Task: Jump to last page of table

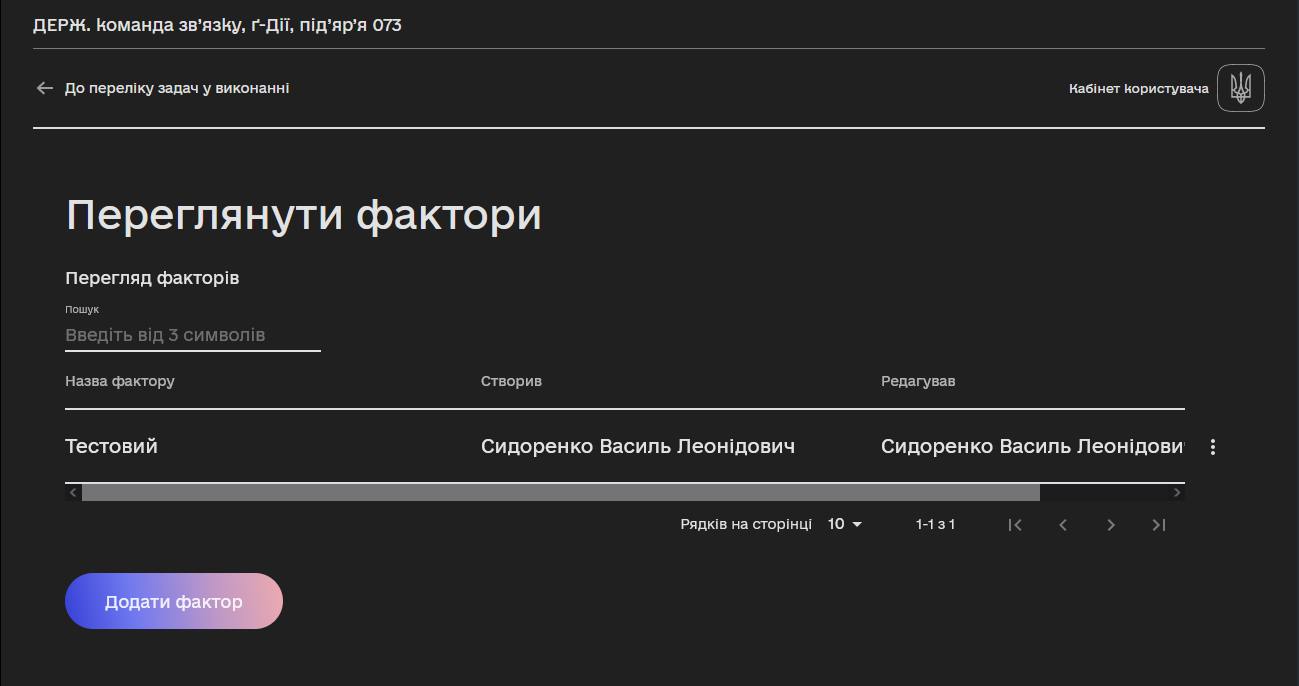Action: click(x=1159, y=524)
